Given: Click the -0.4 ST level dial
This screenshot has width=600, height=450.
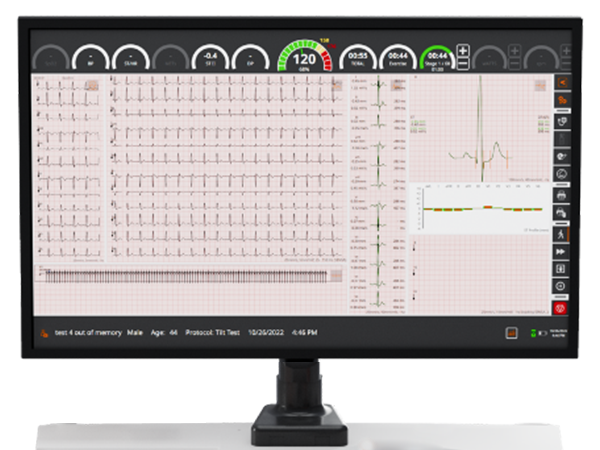Looking at the screenshot, I should point(210,57).
